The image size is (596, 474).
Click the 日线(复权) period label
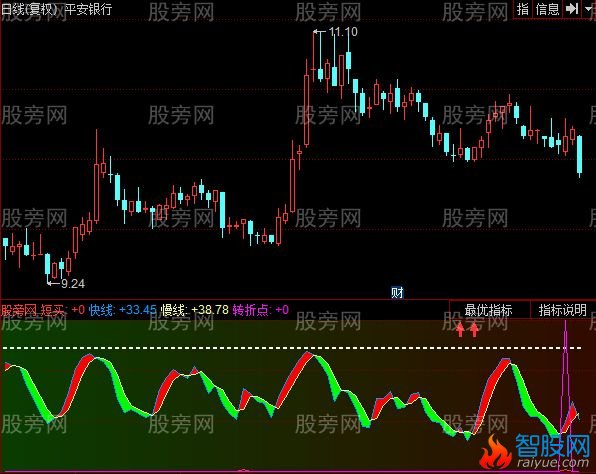click(x=29, y=9)
